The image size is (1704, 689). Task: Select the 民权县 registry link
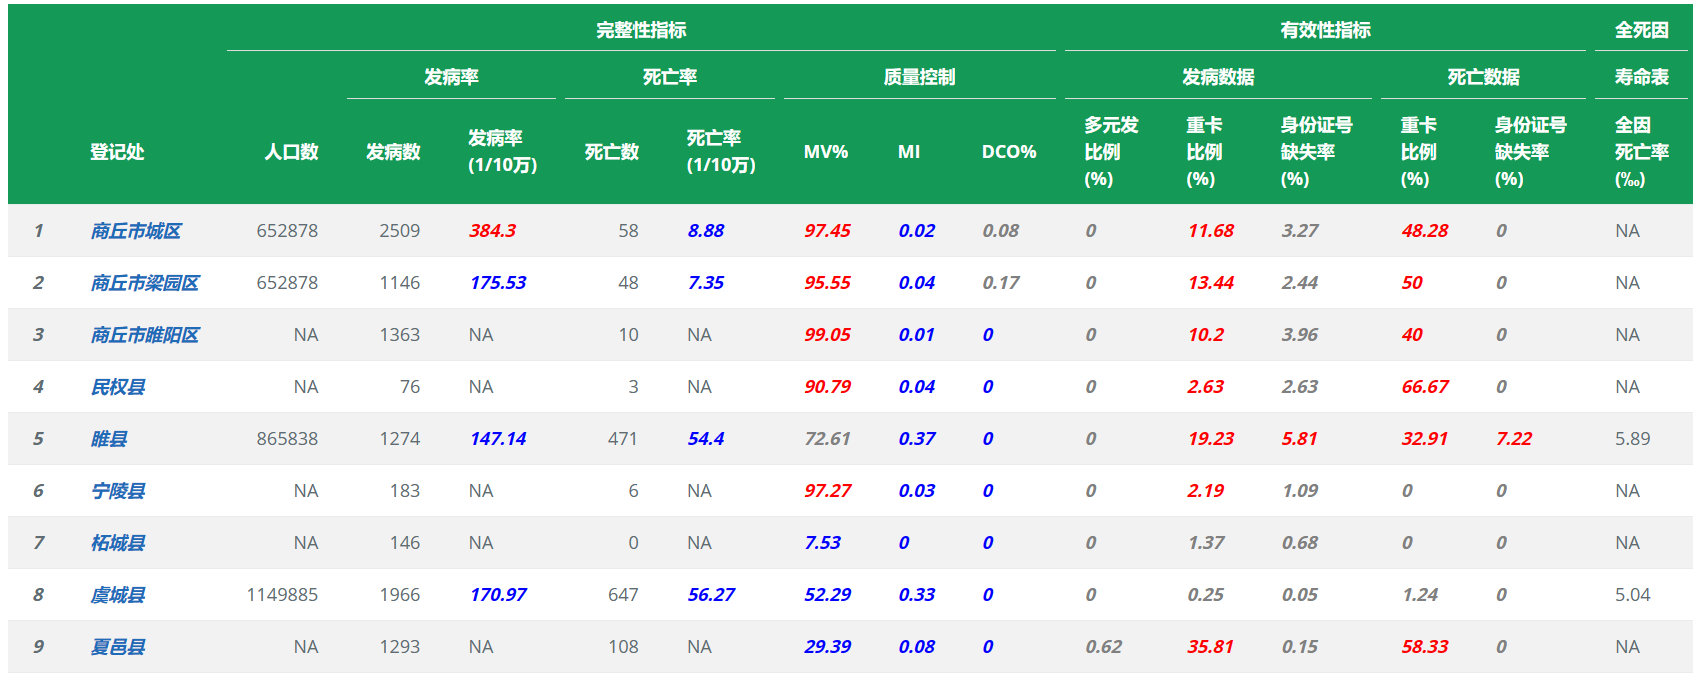[x=118, y=387]
